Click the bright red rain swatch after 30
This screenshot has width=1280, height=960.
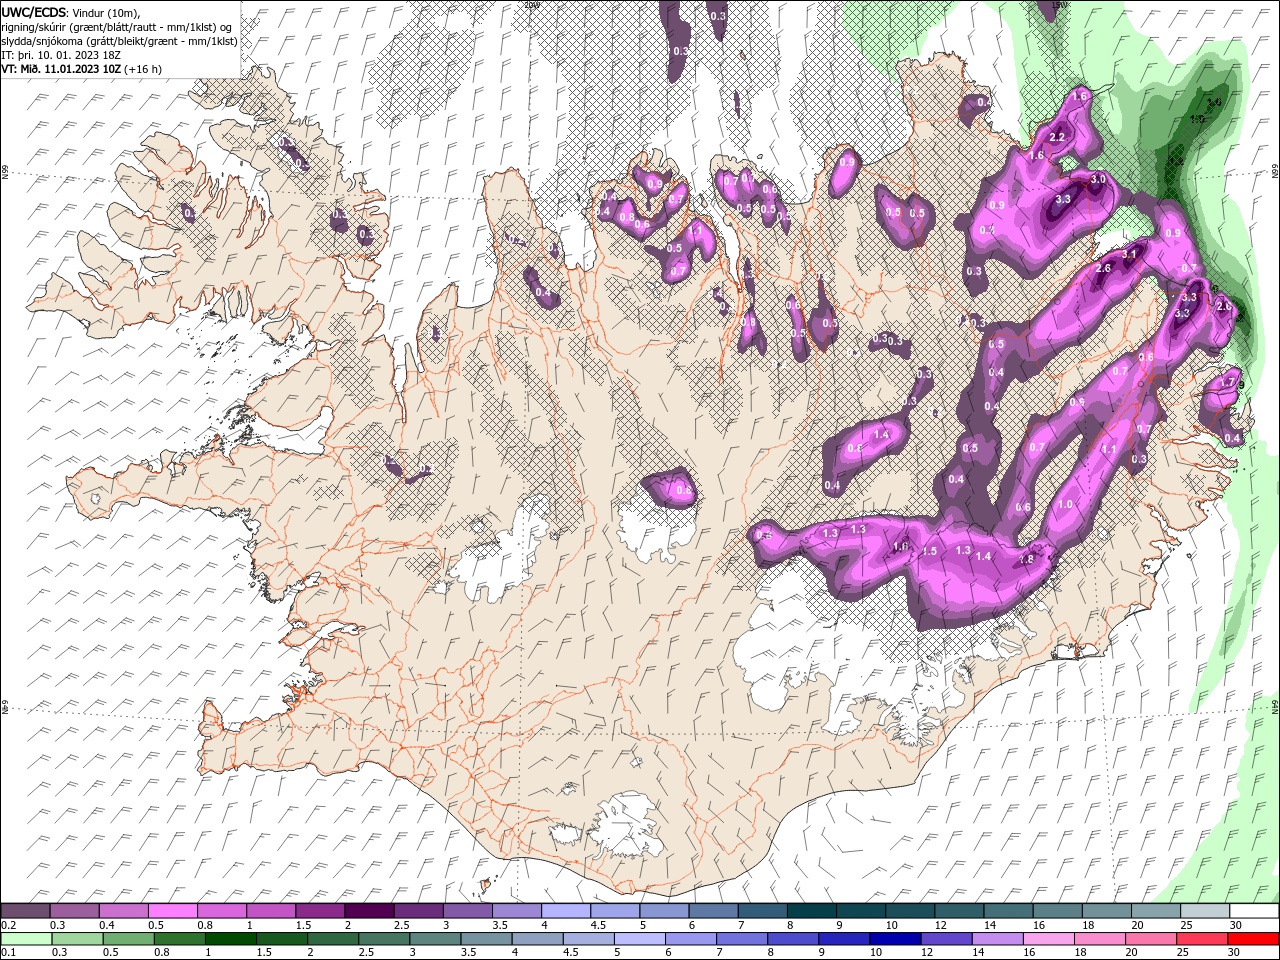point(1254,939)
